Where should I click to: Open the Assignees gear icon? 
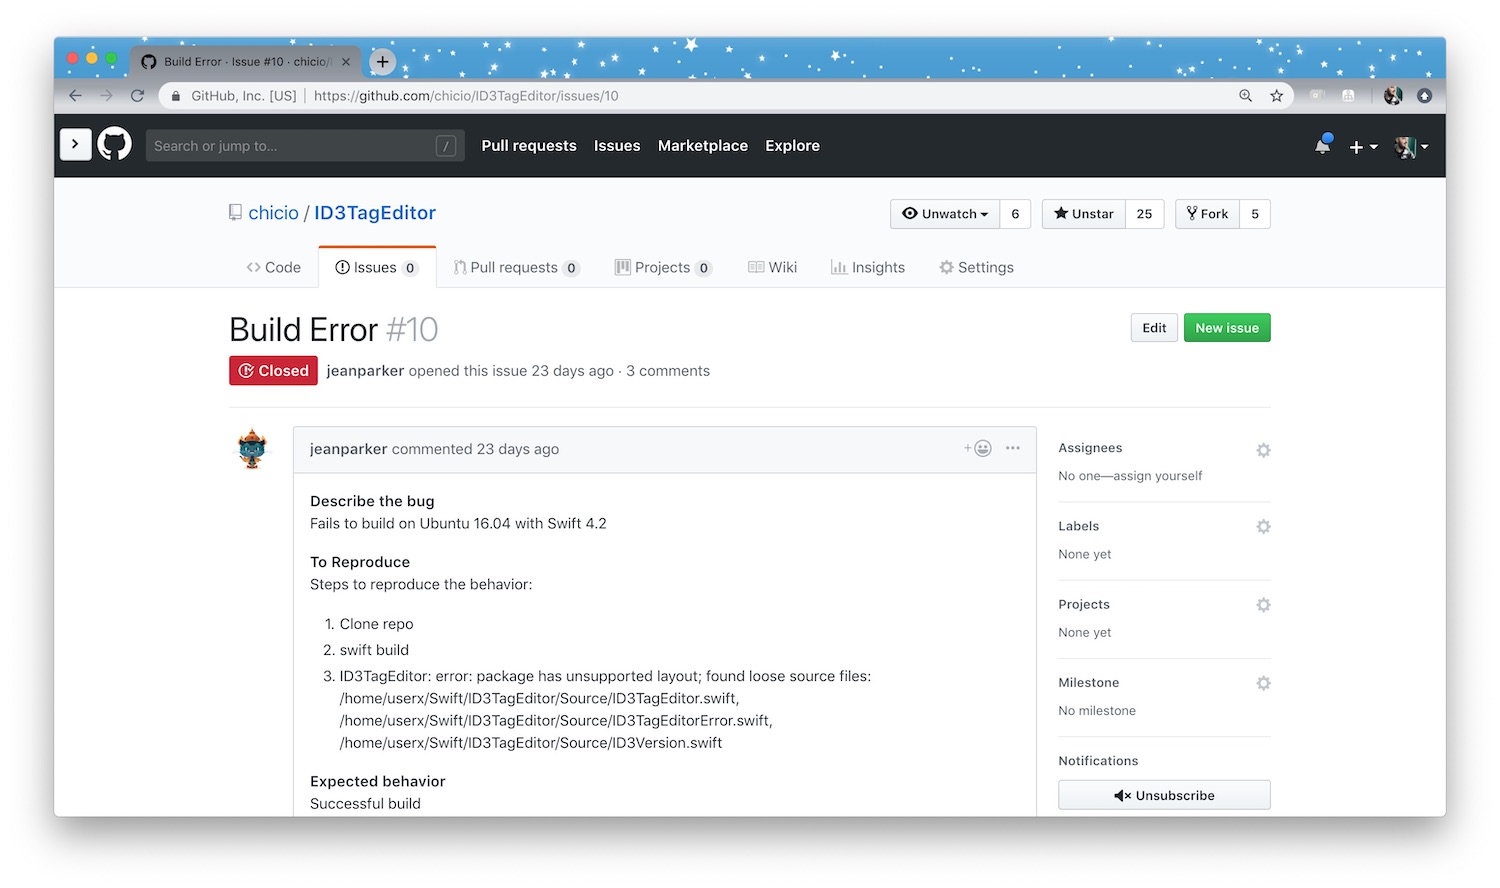(x=1263, y=450)
